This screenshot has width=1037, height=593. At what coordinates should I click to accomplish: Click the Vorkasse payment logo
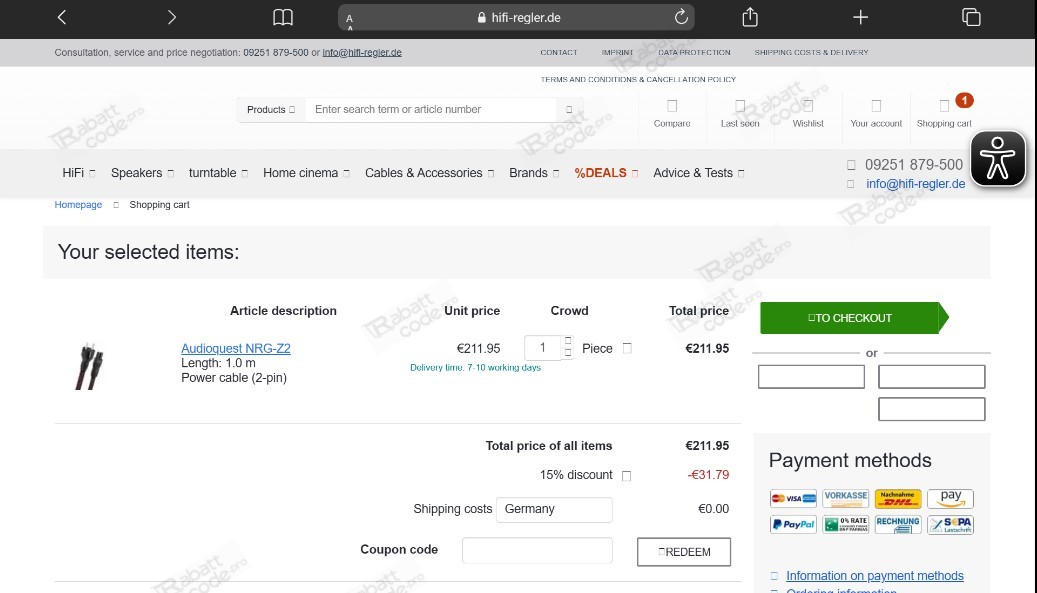(x=846, y=498)
